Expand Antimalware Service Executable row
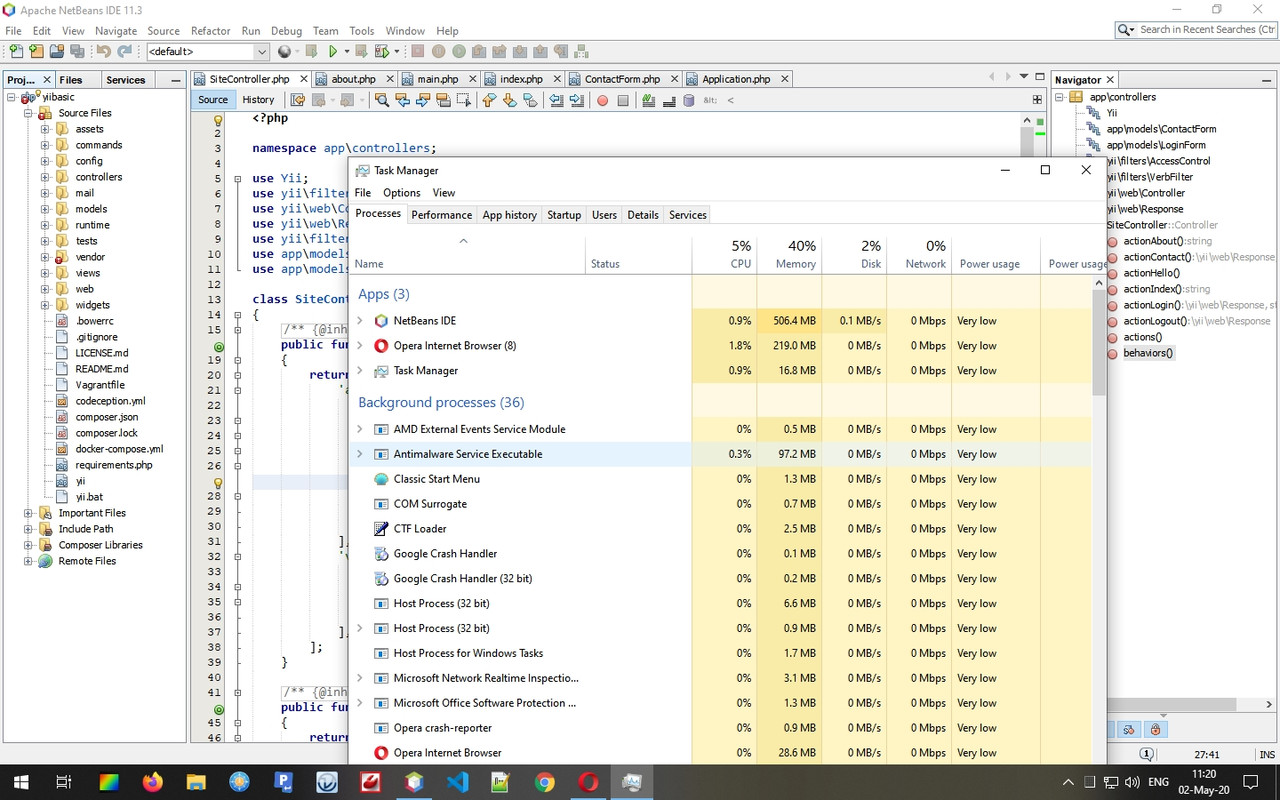Image resolution: width=1280 pixels, height=800 pixels. 360,454
